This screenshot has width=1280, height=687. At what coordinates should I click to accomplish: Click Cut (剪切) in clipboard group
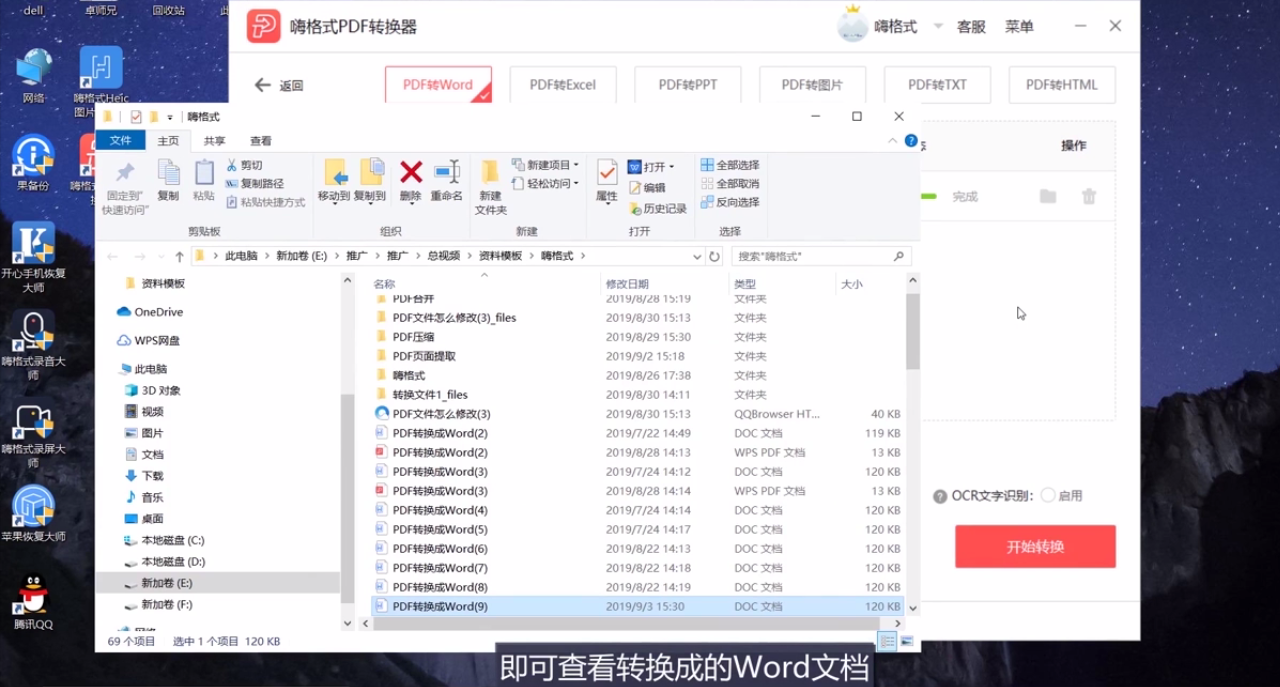coord(244,165)
